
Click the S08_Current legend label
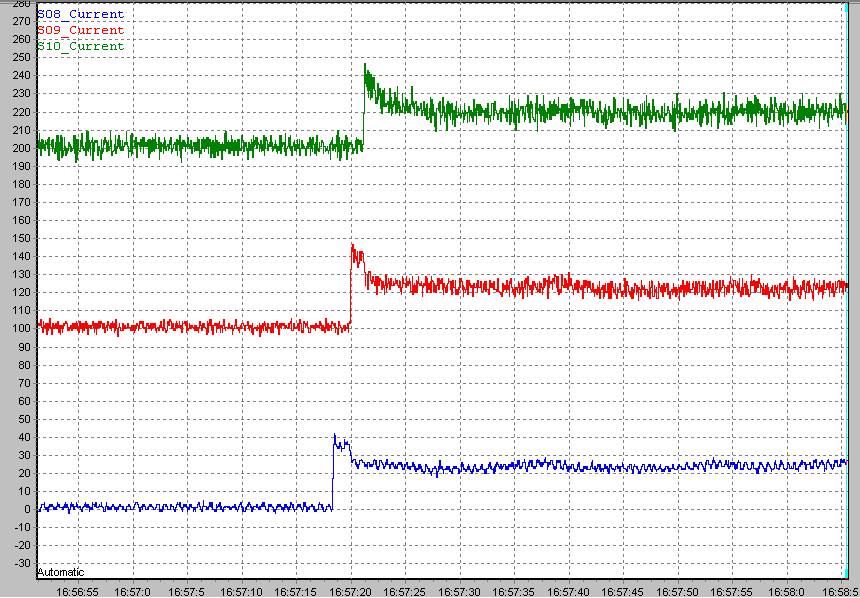[x=80, y=15]
